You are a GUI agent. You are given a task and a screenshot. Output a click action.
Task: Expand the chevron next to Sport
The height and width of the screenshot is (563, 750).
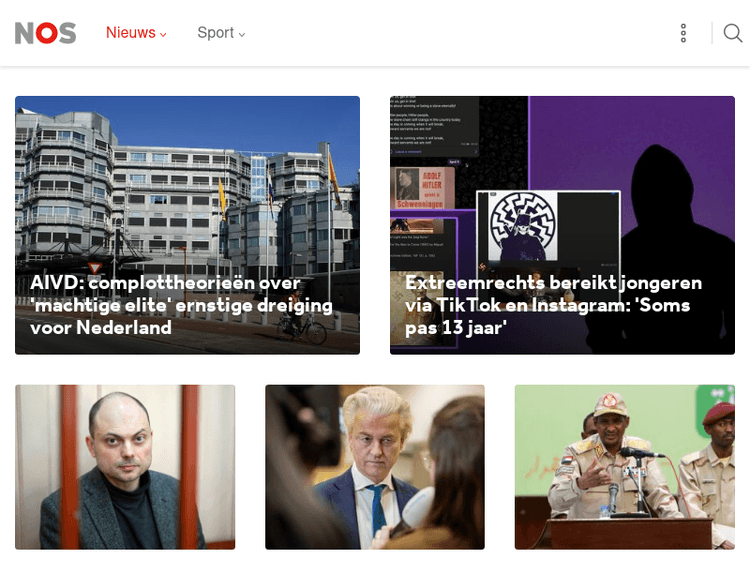[242, 34]
